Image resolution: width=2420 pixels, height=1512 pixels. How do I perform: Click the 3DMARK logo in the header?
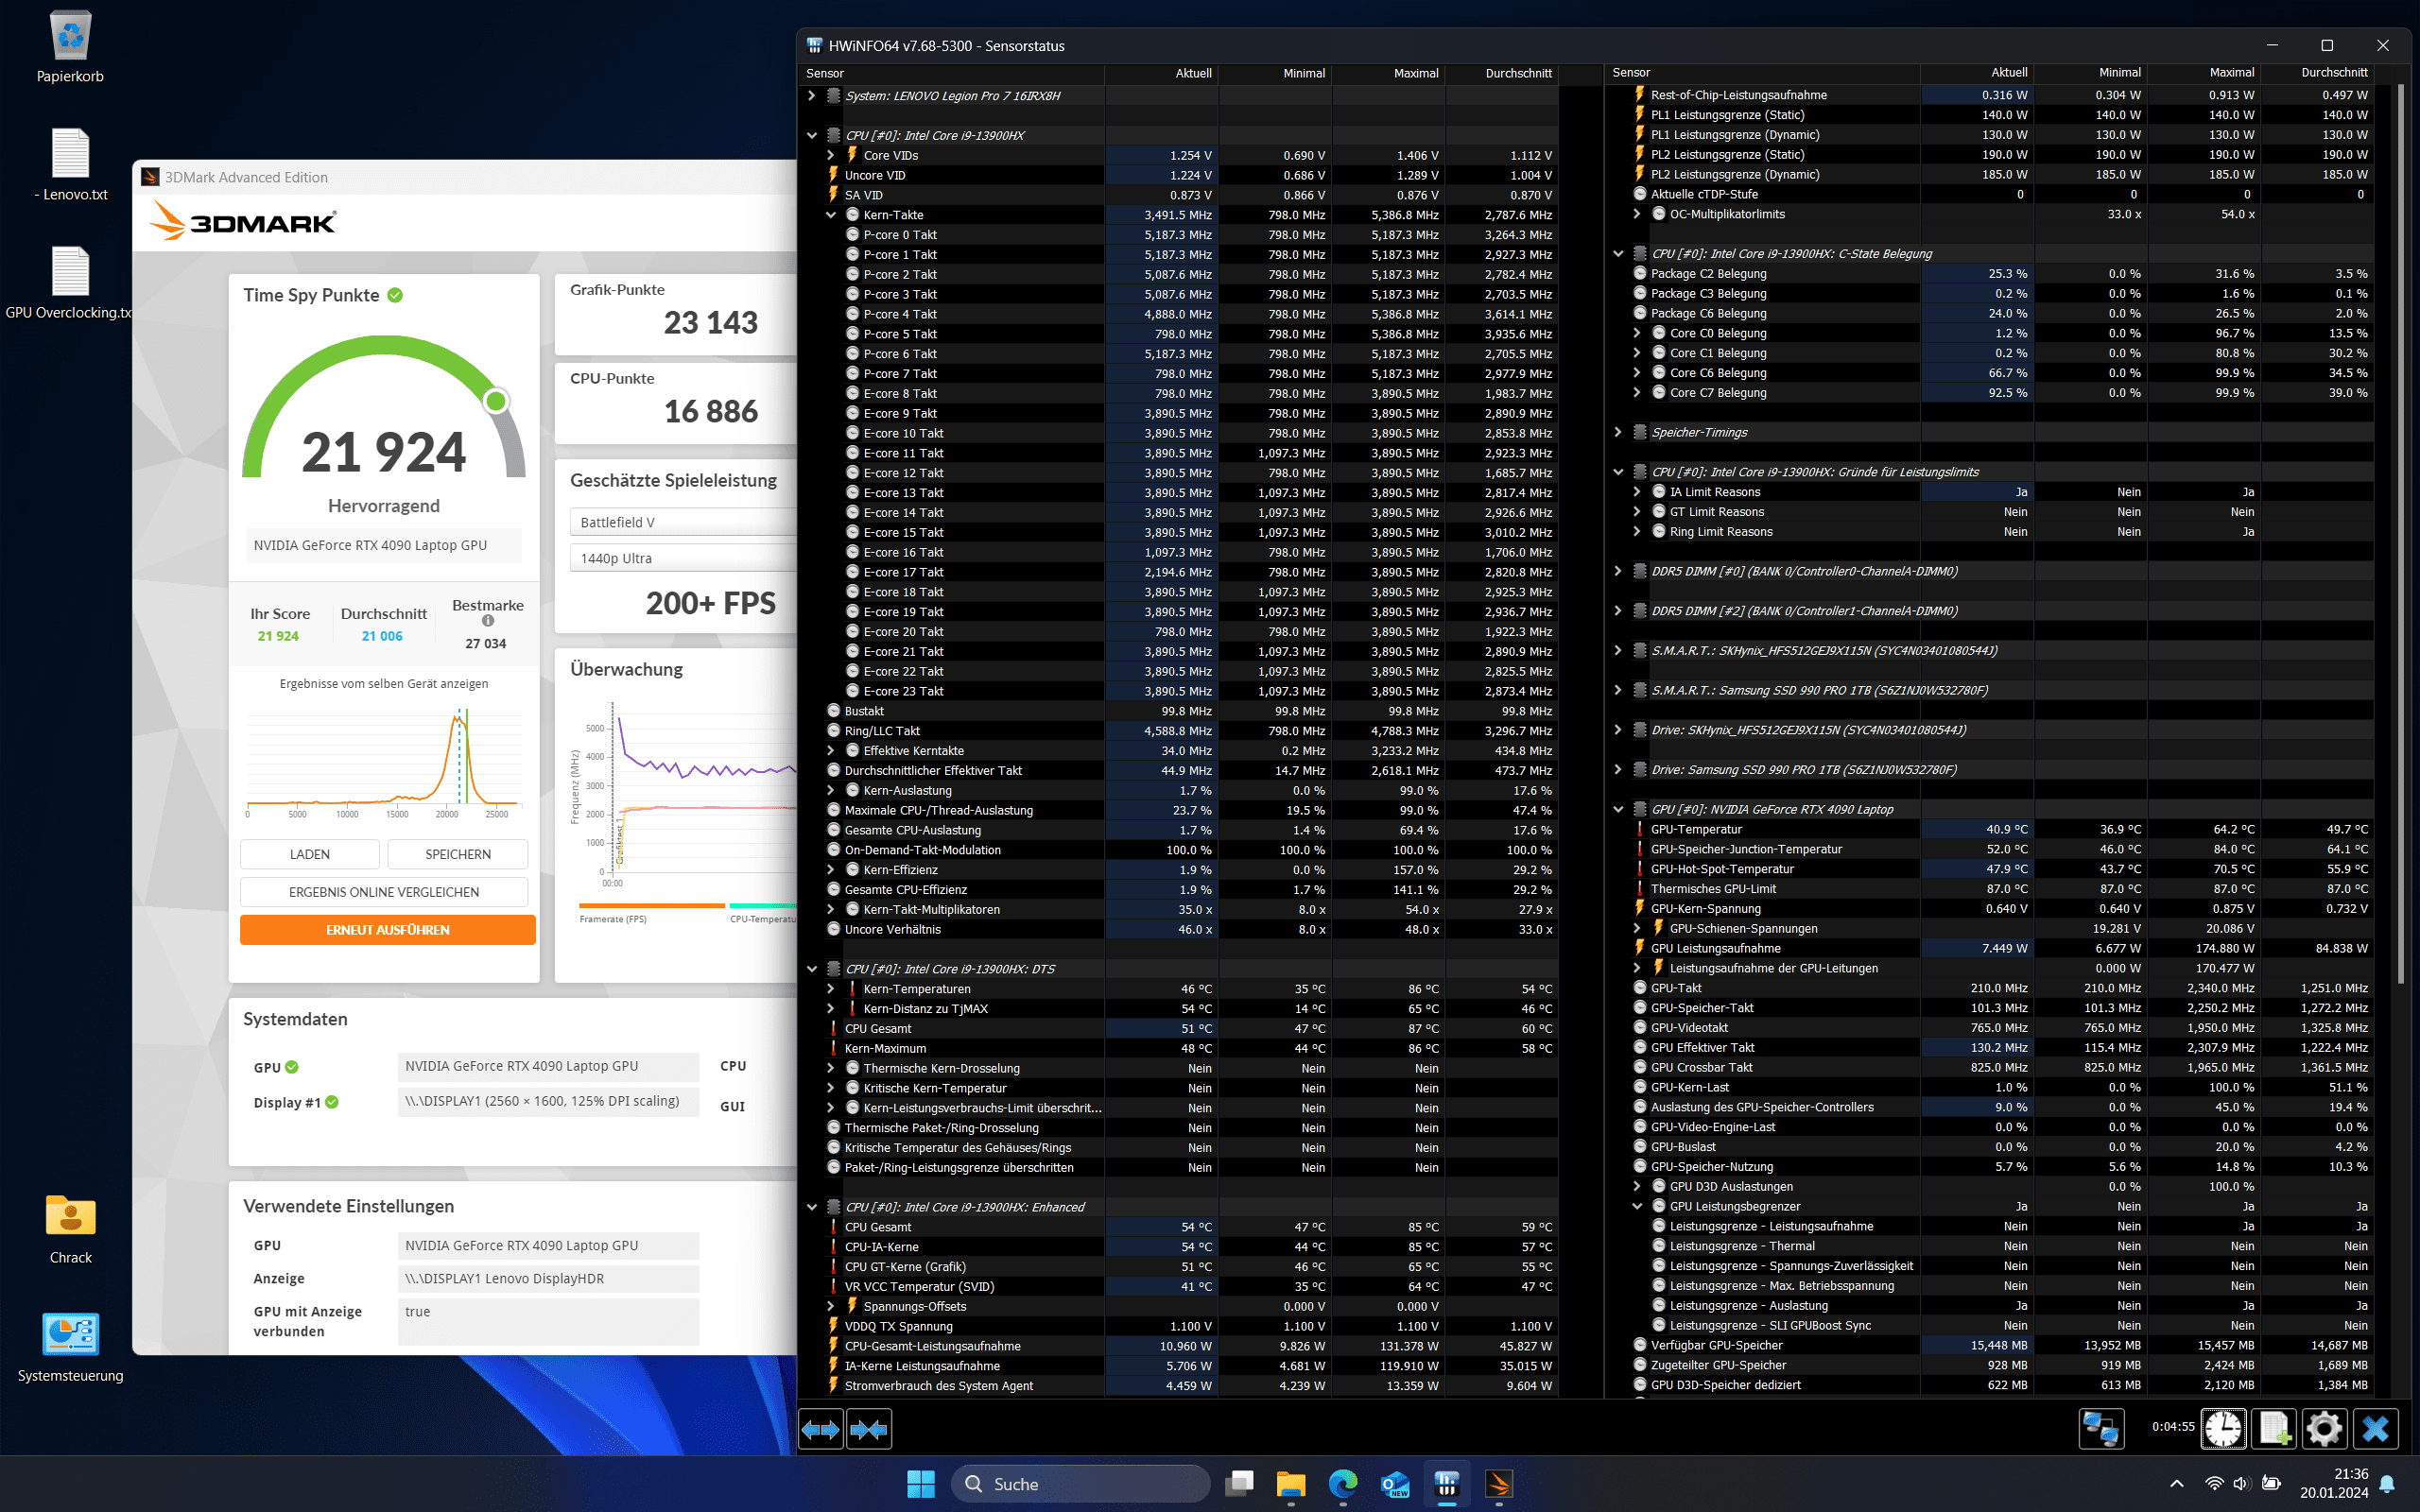[x=243, y=222]
